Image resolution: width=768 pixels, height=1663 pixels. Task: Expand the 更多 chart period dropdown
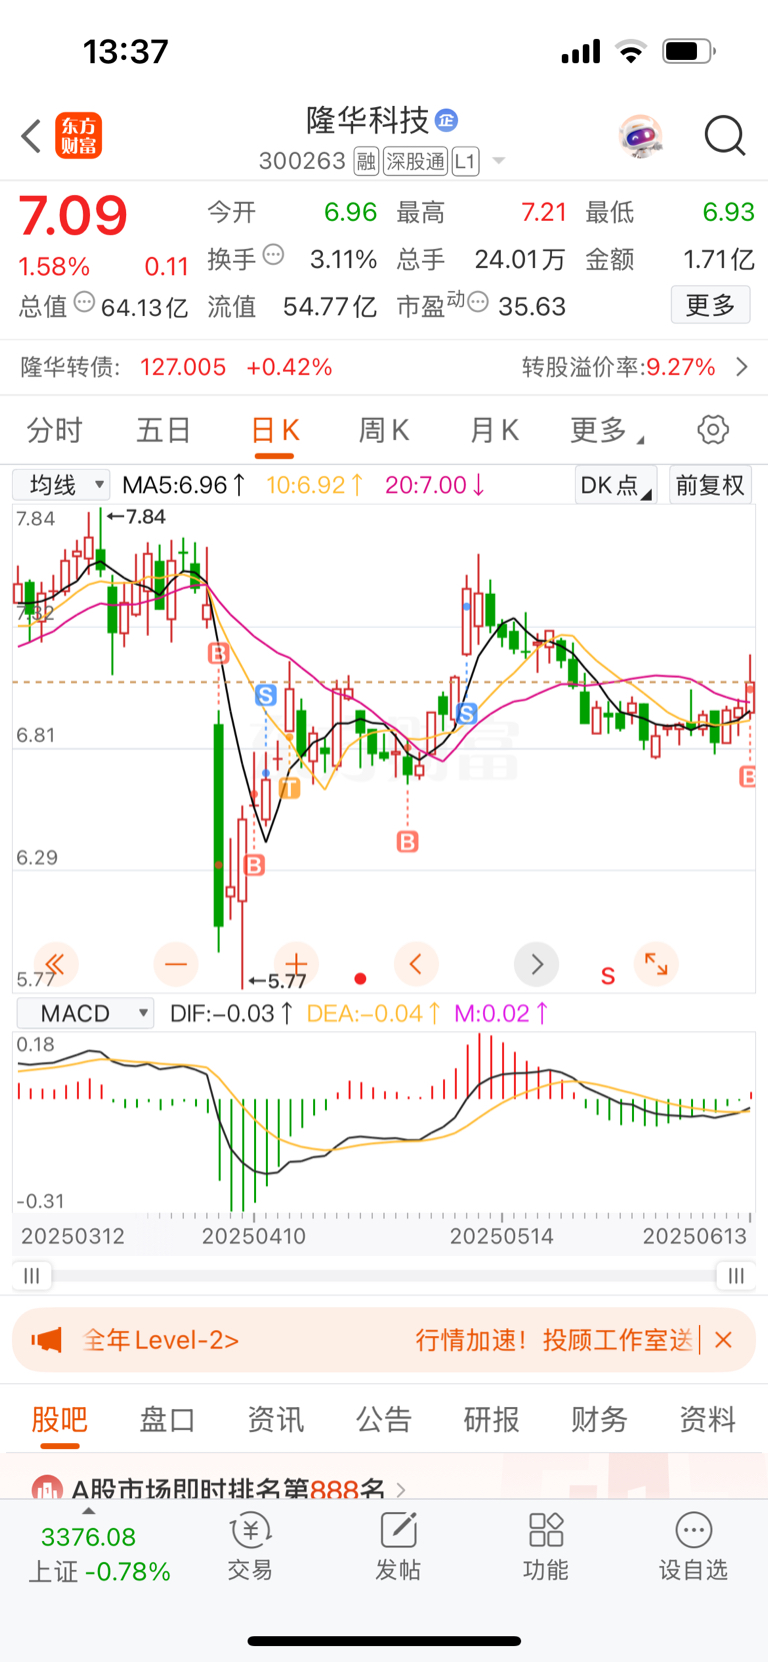coord(606,431)
